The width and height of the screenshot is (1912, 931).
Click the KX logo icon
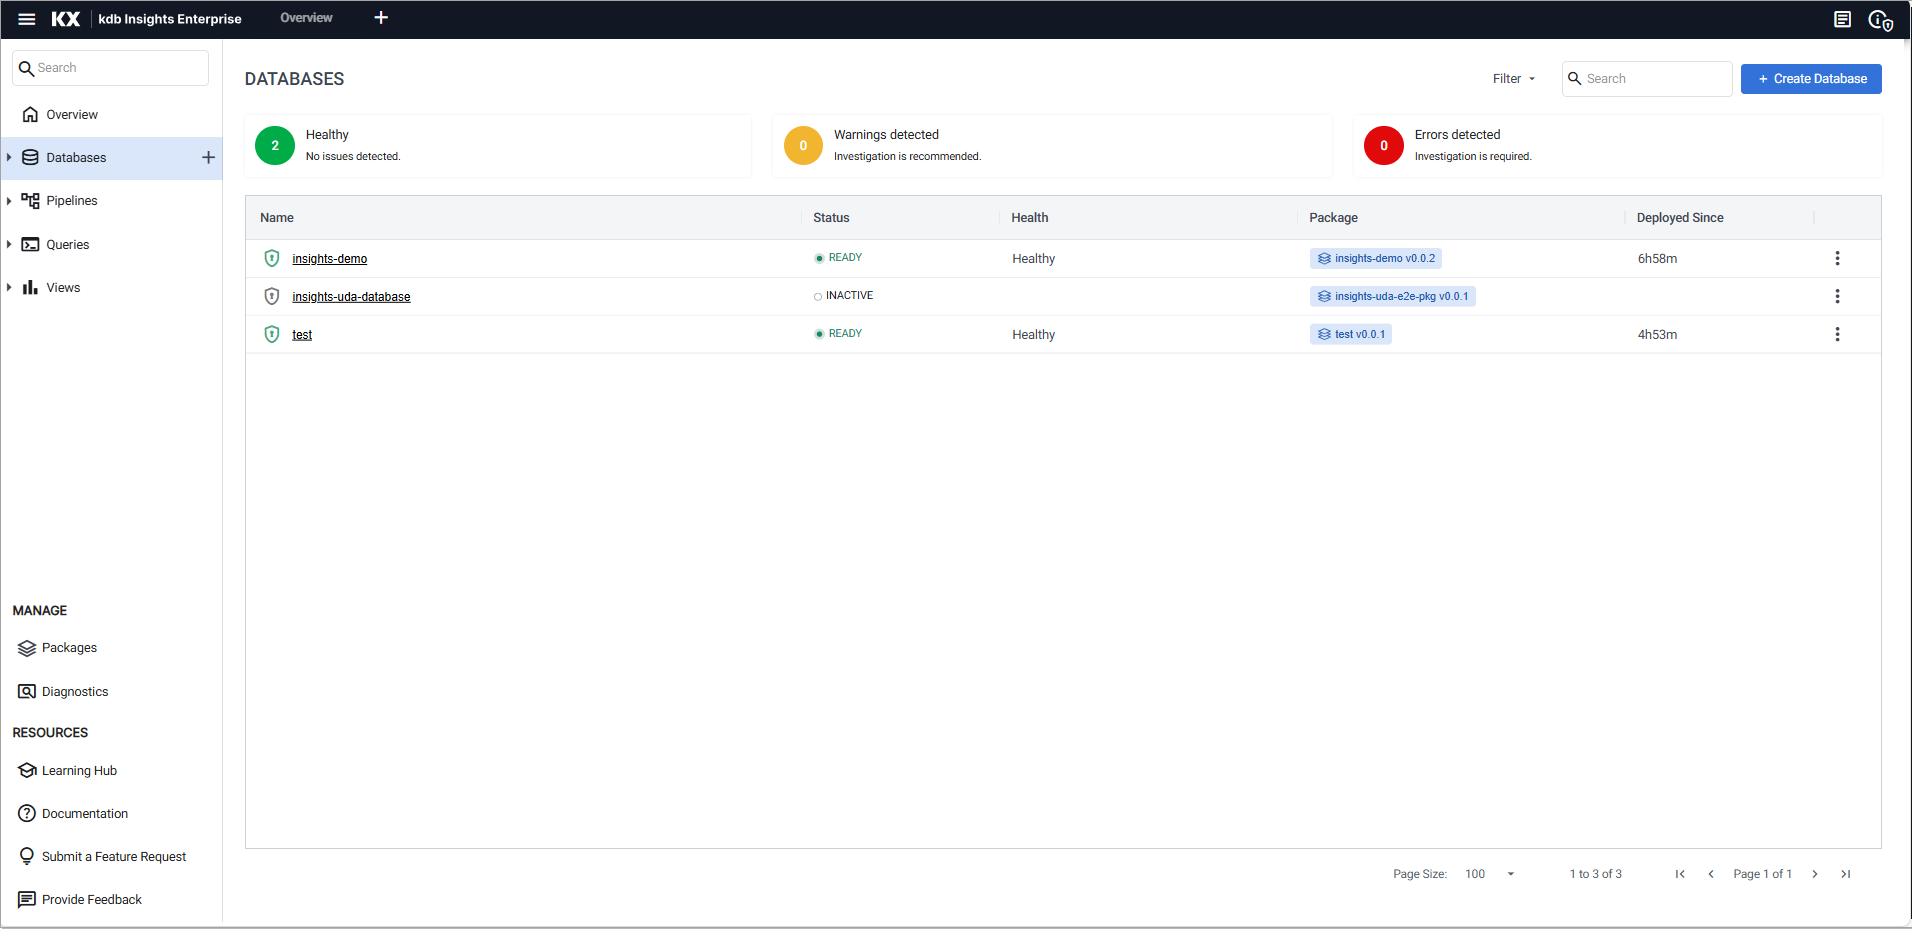click(66, 19)
